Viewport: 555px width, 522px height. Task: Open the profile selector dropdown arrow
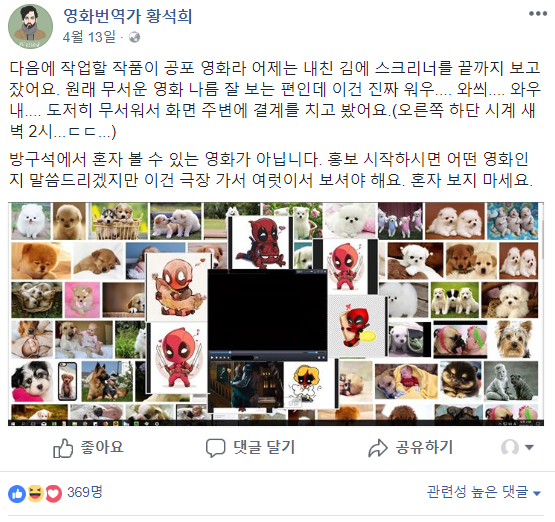click(529, 447)
